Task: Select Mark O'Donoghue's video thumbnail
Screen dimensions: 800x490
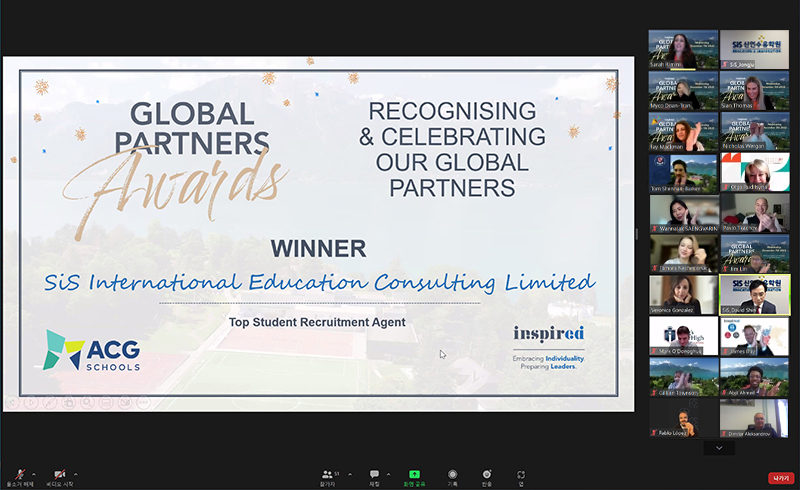Action: coord(683,336)
